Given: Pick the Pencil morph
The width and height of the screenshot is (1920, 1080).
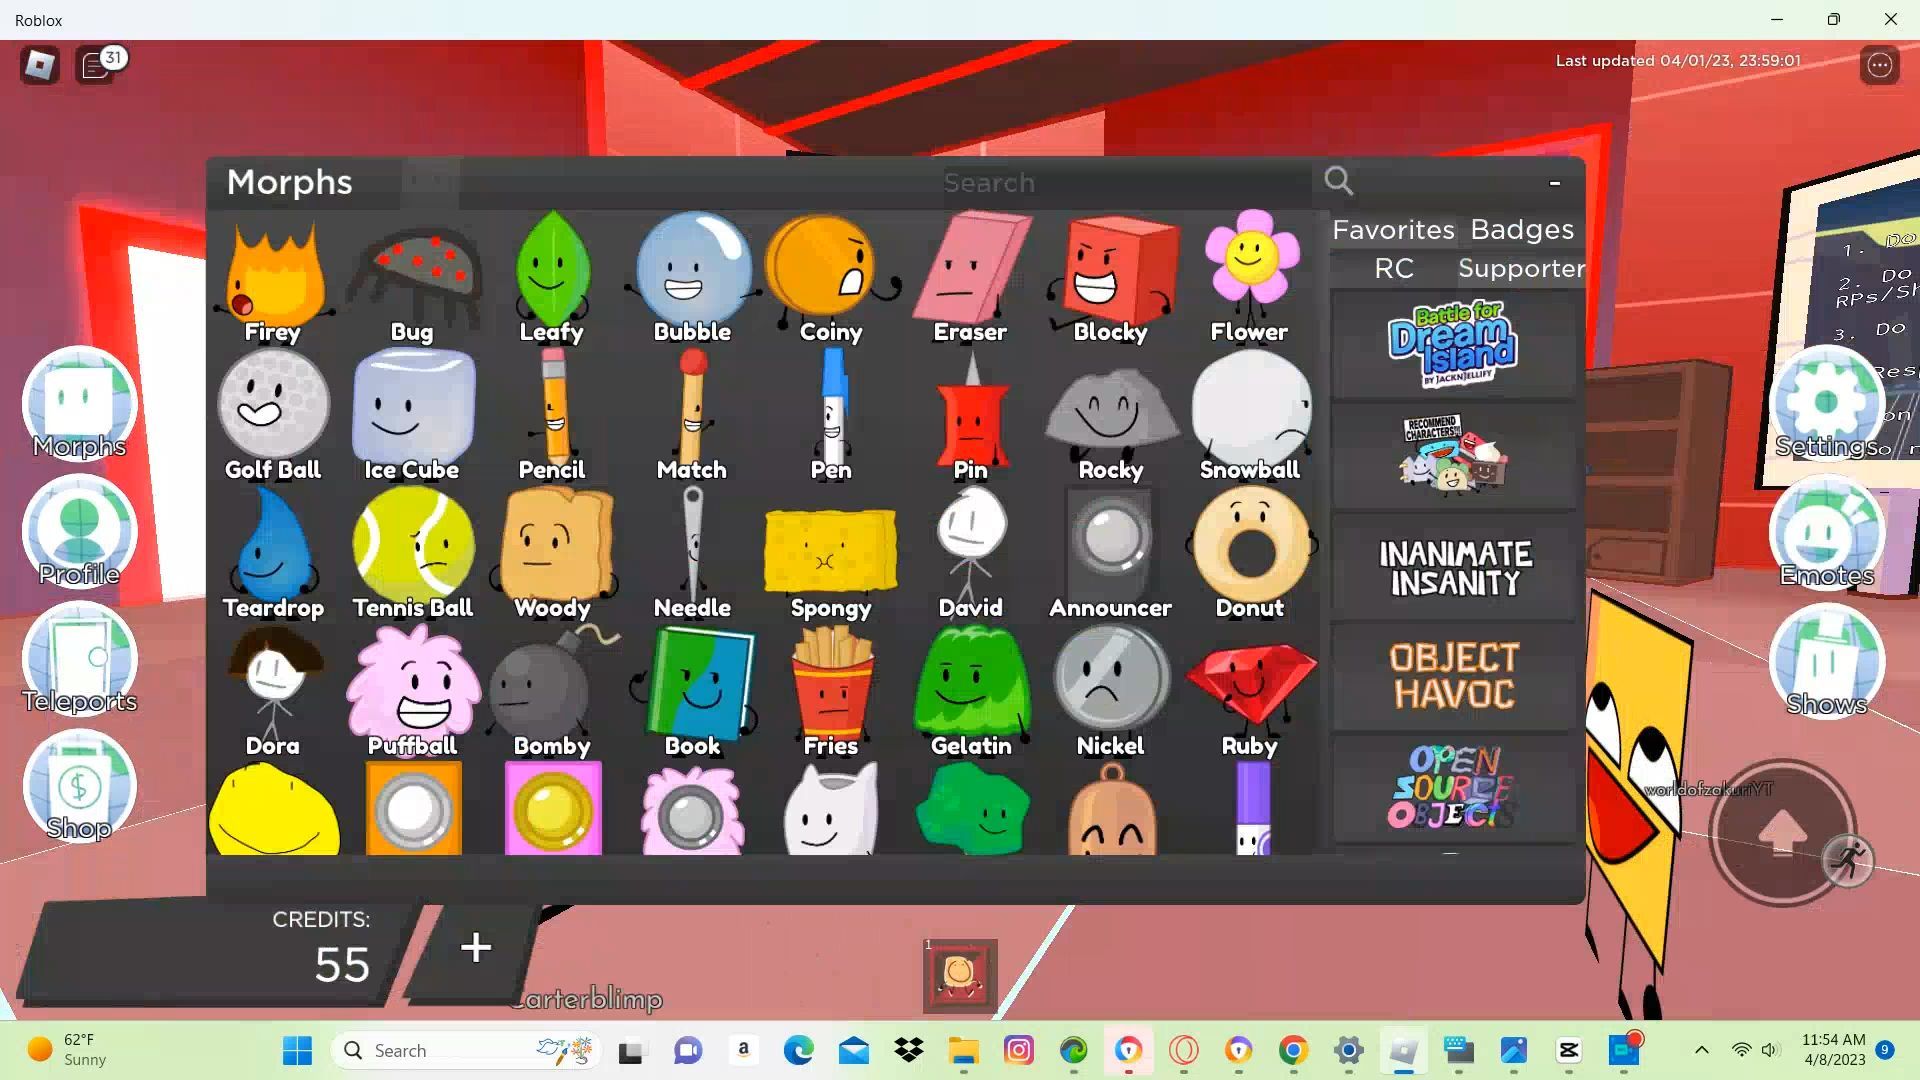Looking at the screenshot, I should pos(551,416).
